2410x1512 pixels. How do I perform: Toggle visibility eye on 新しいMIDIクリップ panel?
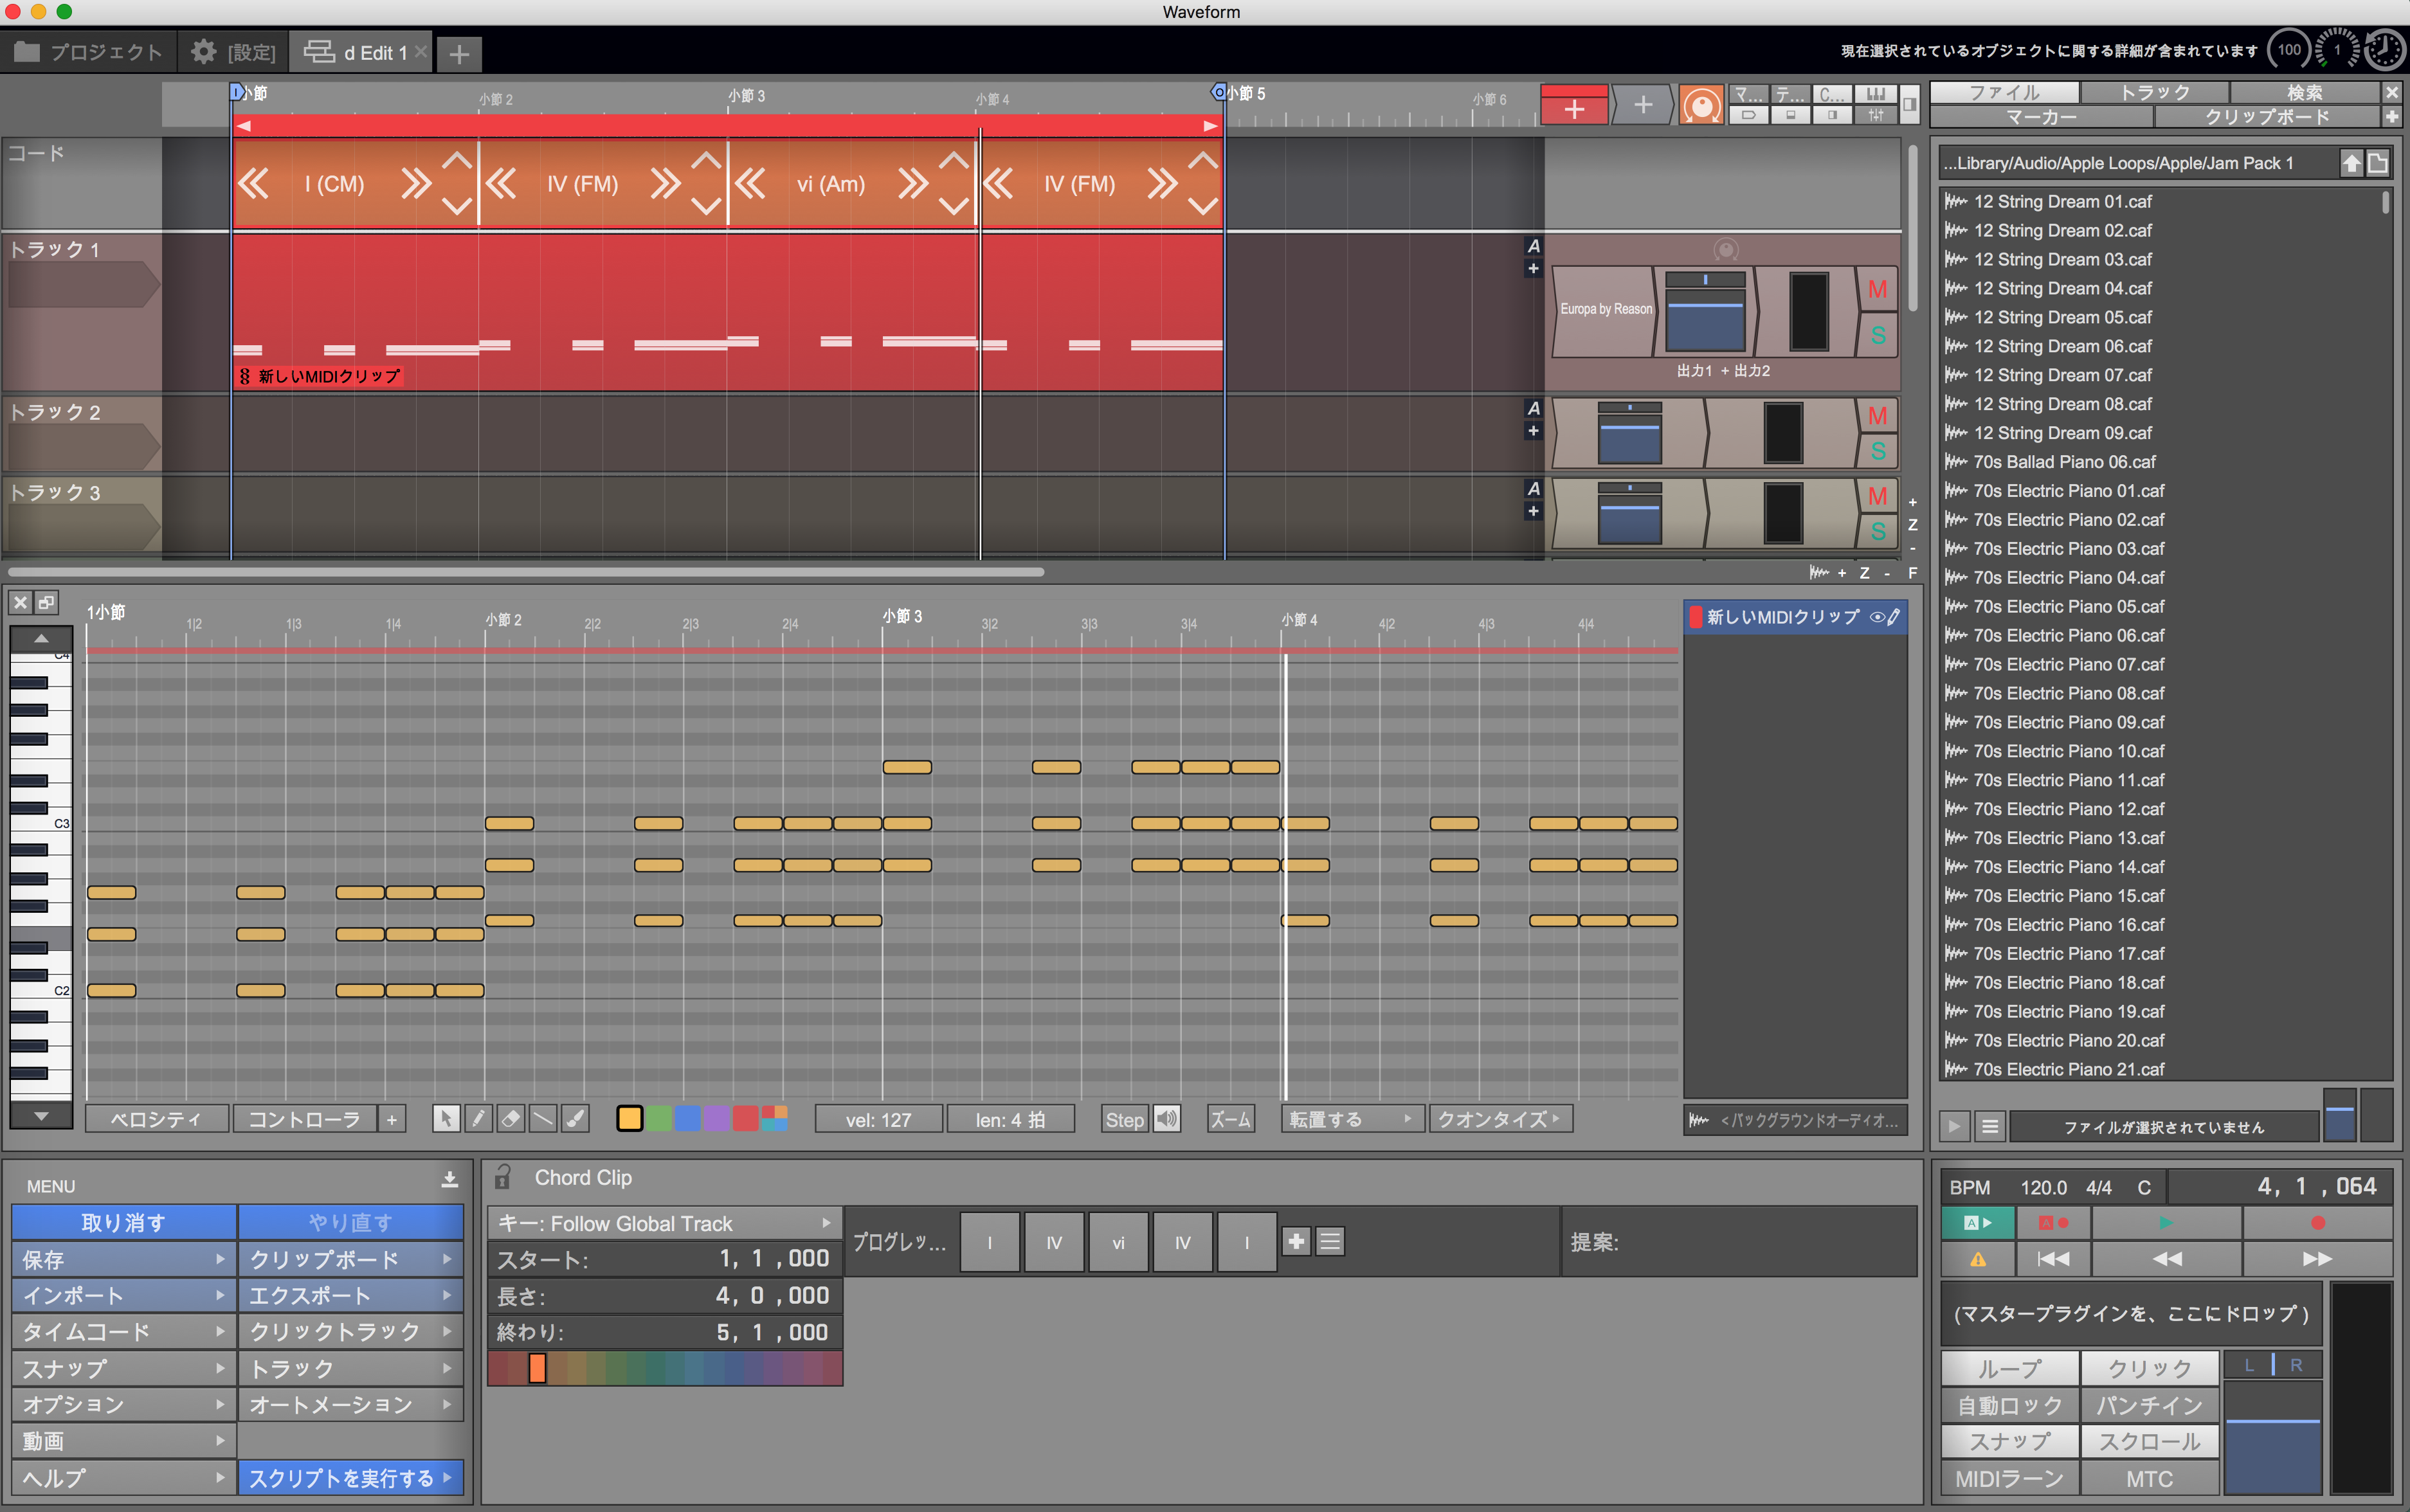(x=1877, y=617)
